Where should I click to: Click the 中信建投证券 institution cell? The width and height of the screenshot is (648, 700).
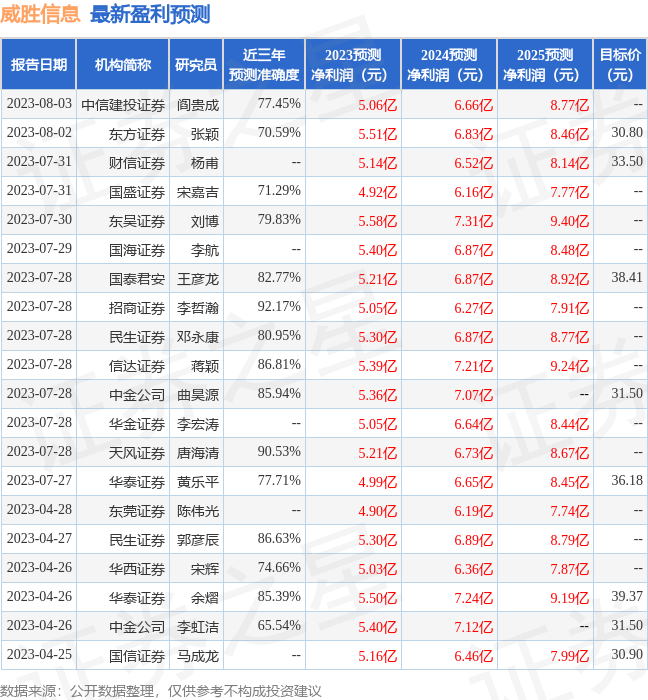123,105
